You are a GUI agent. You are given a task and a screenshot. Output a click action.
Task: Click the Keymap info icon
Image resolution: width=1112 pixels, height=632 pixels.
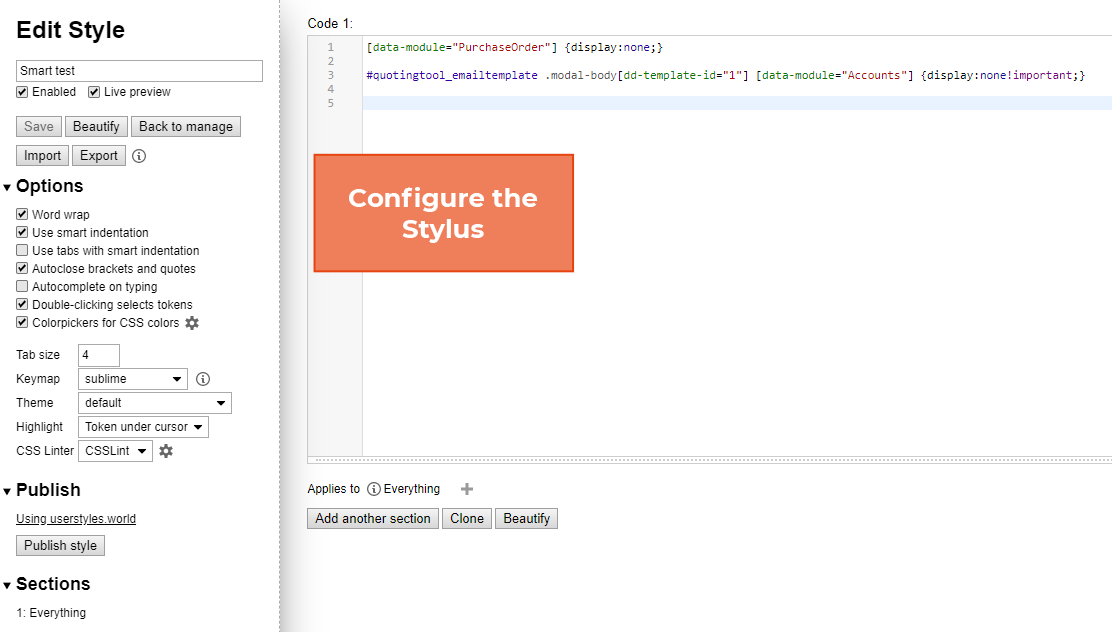(203, 379)
